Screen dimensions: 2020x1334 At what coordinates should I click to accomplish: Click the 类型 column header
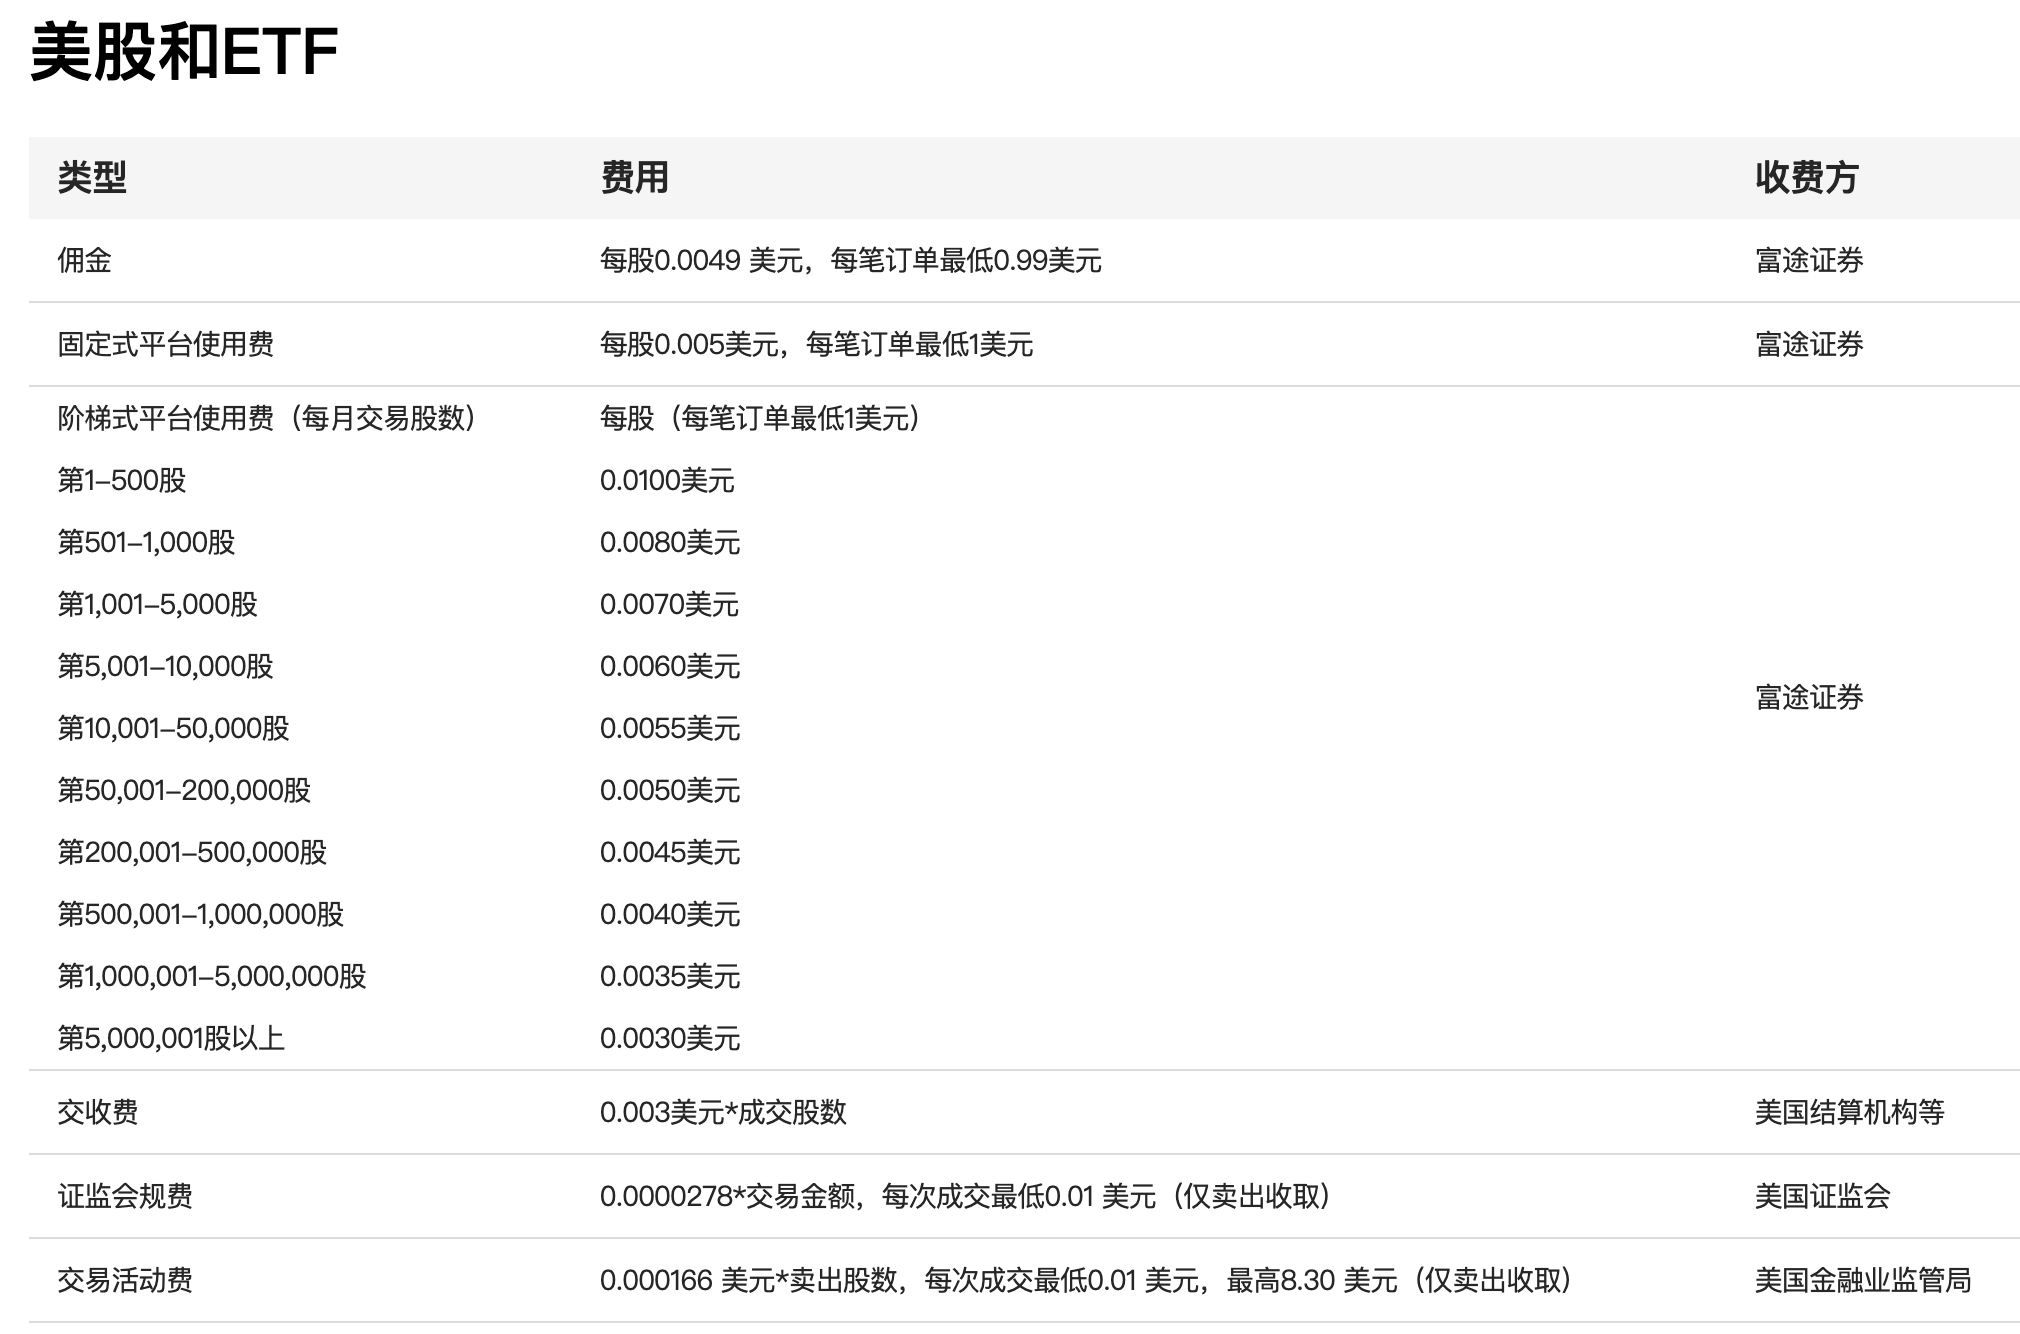coord(92,178)
